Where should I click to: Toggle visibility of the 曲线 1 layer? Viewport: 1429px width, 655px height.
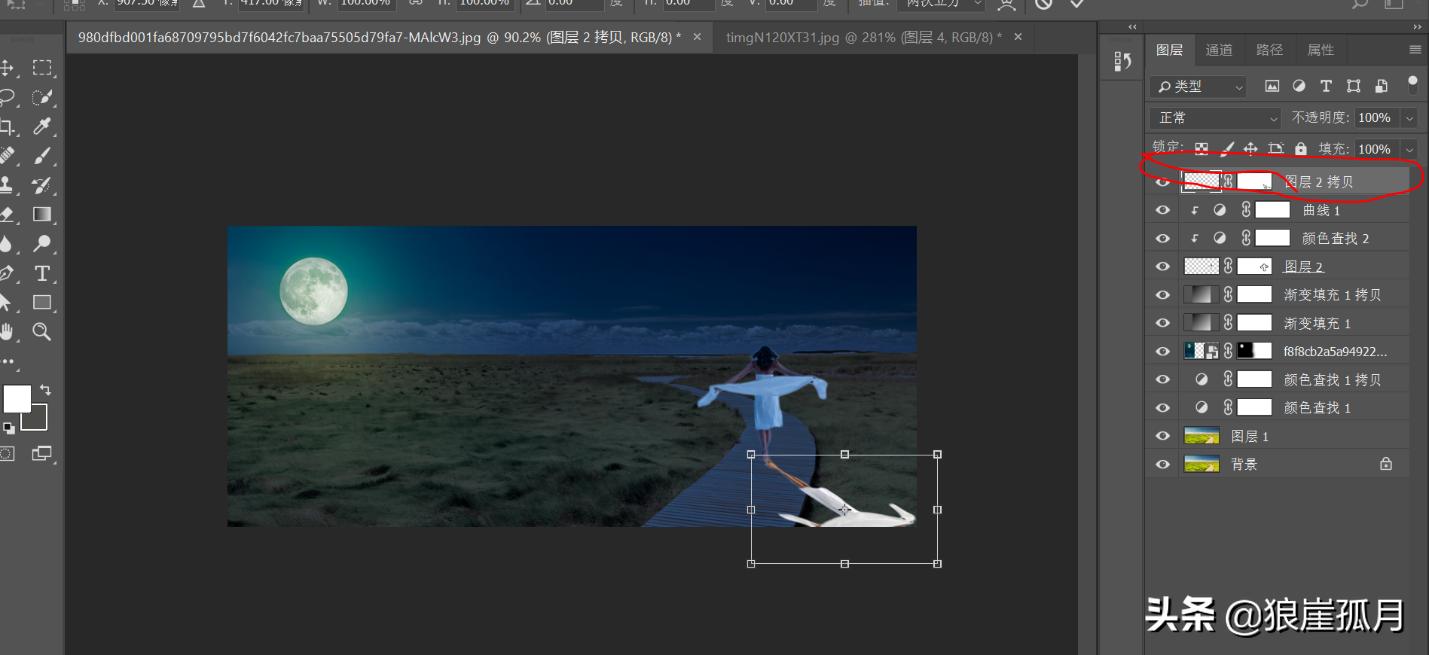[1162, 209]
